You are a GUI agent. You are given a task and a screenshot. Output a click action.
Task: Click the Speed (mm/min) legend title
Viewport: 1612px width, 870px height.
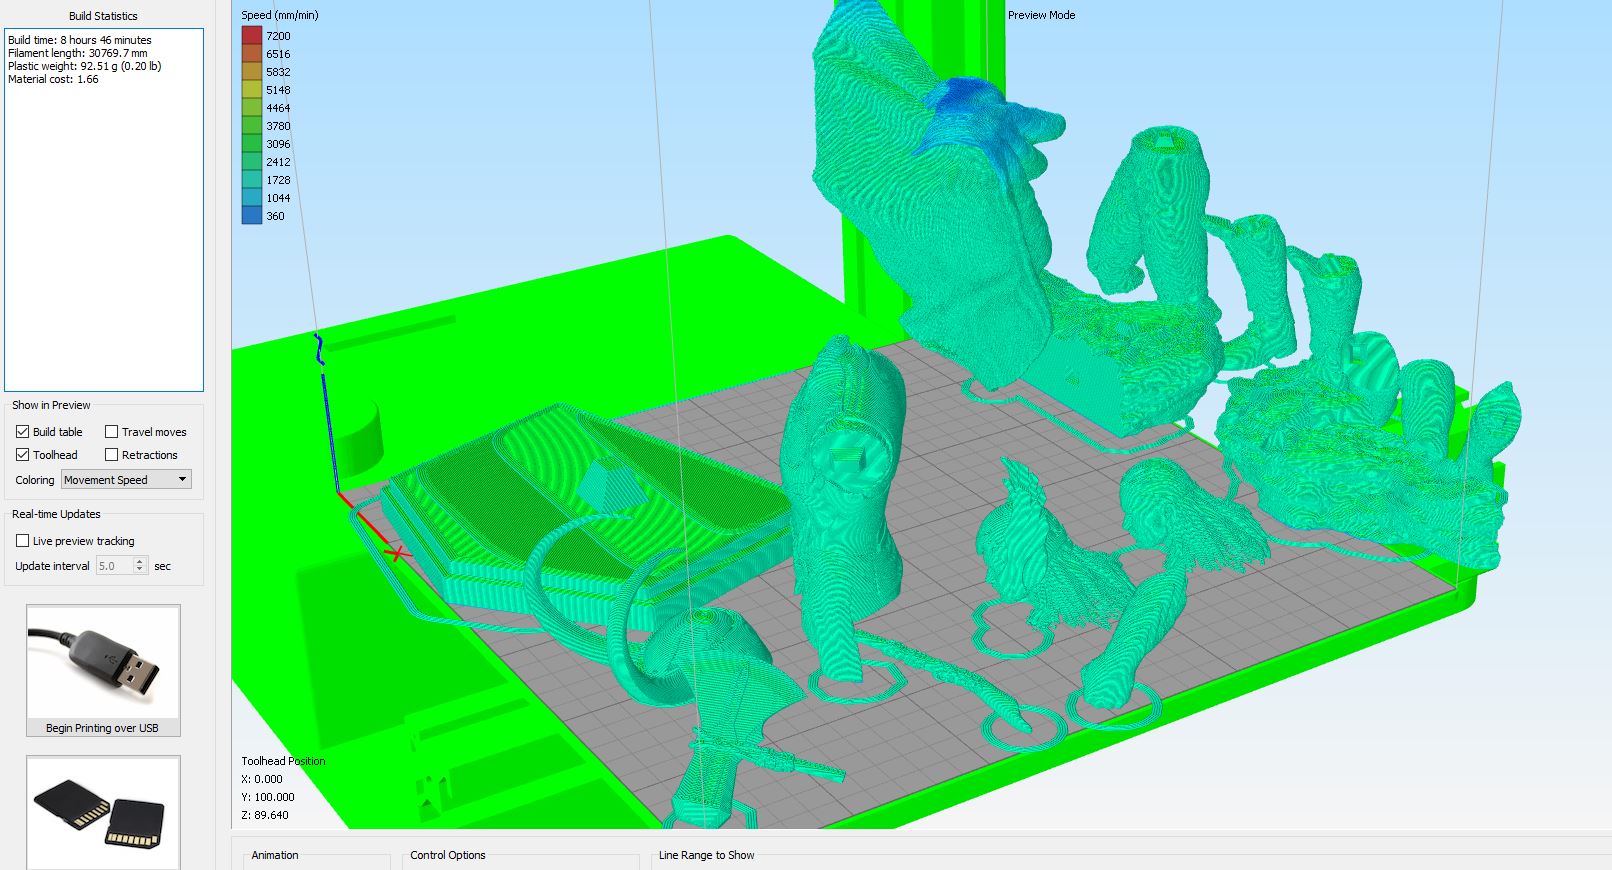tap(280, 15)
